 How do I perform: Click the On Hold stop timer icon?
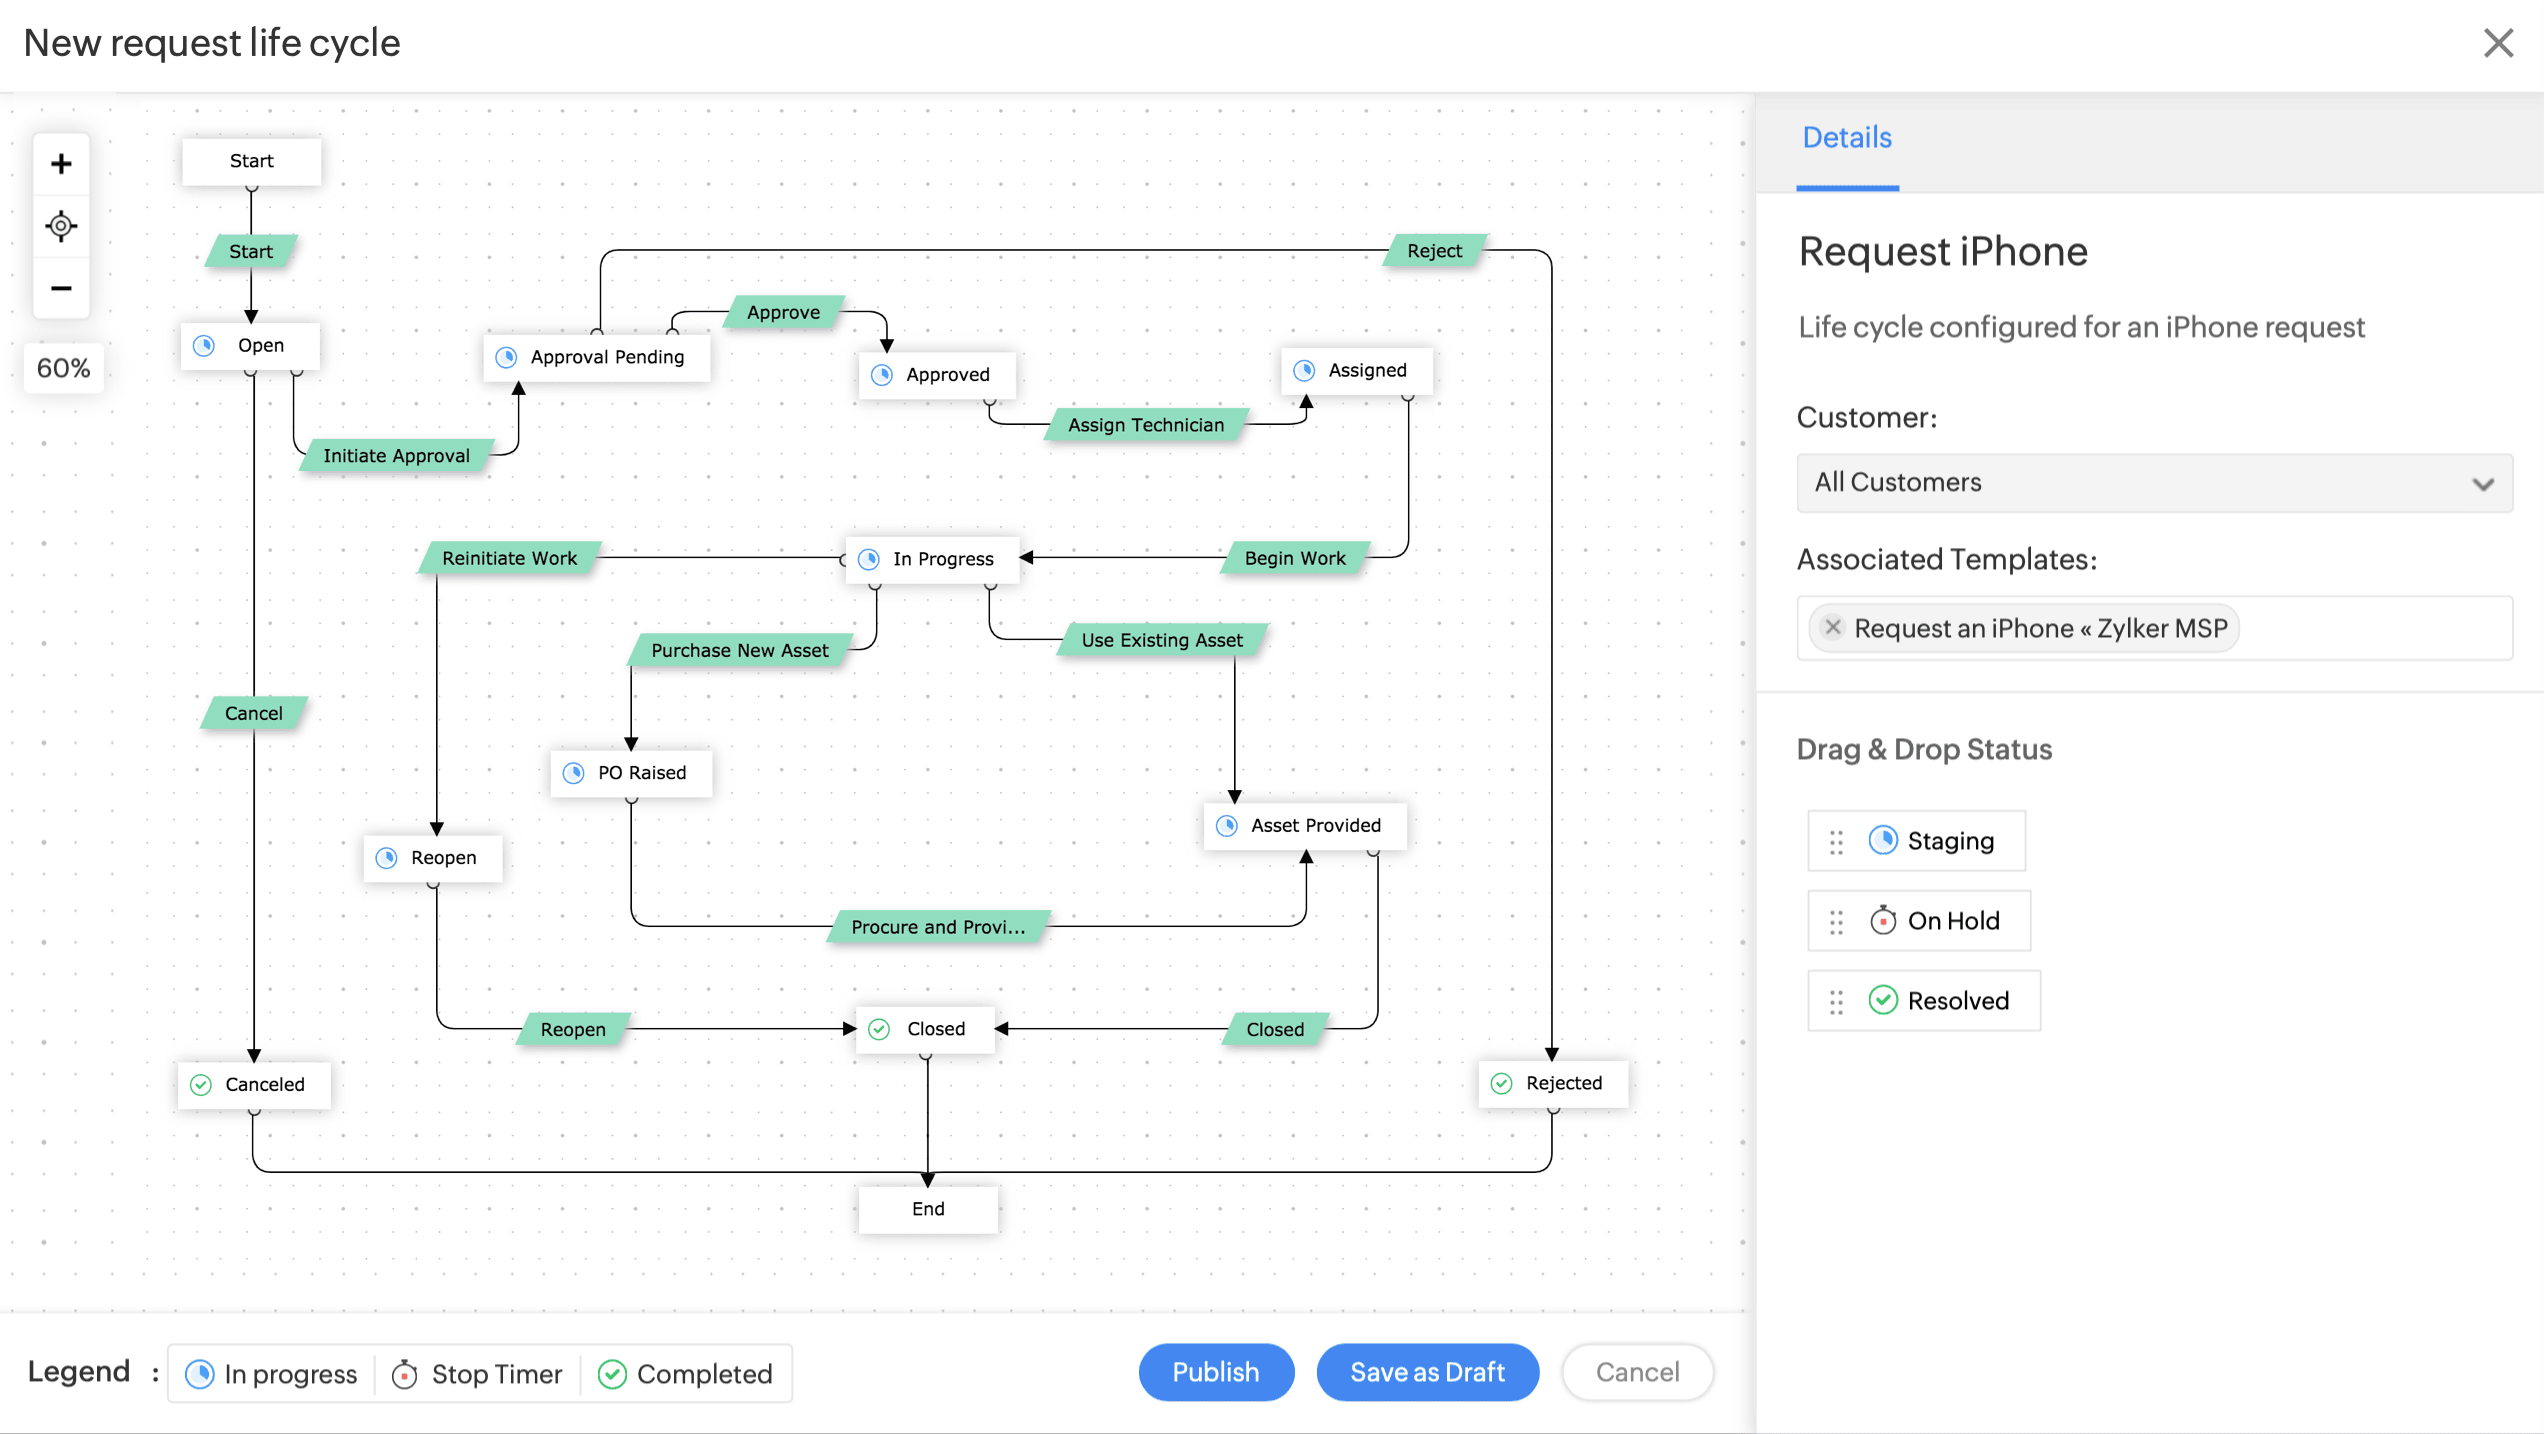[1882, 920]
